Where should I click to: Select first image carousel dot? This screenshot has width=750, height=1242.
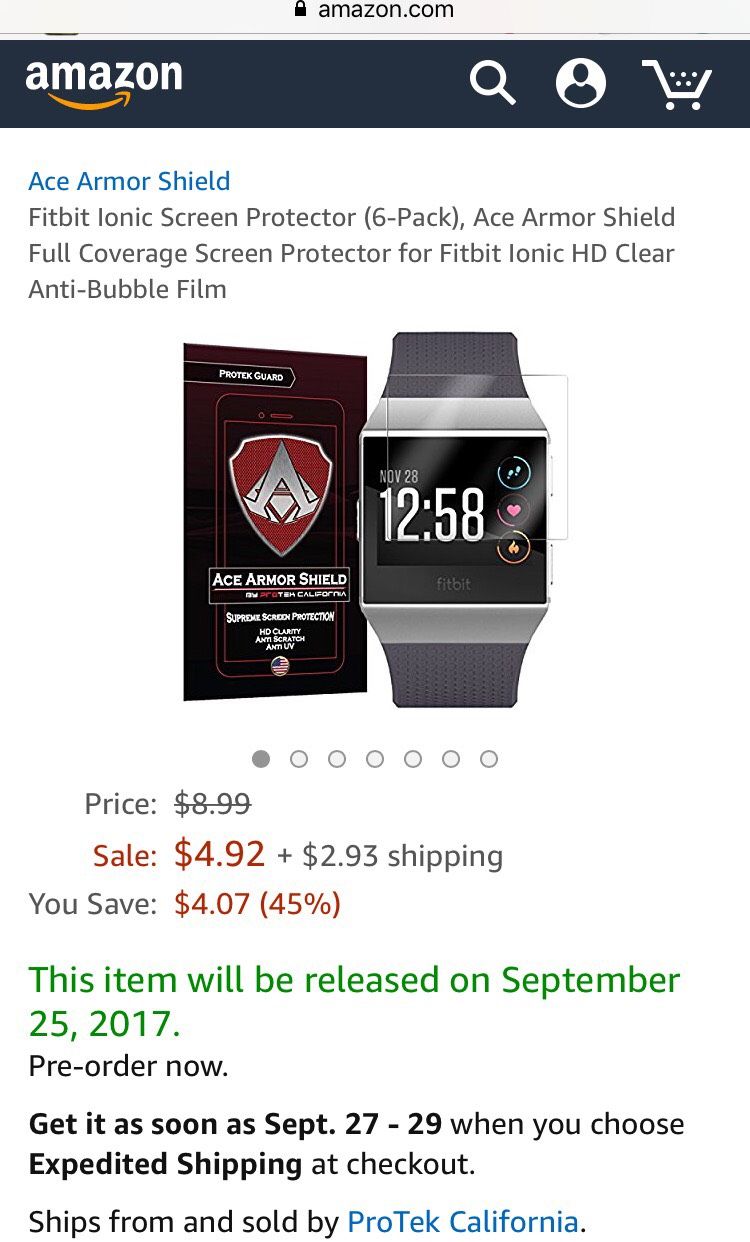[x=261, y=759]
